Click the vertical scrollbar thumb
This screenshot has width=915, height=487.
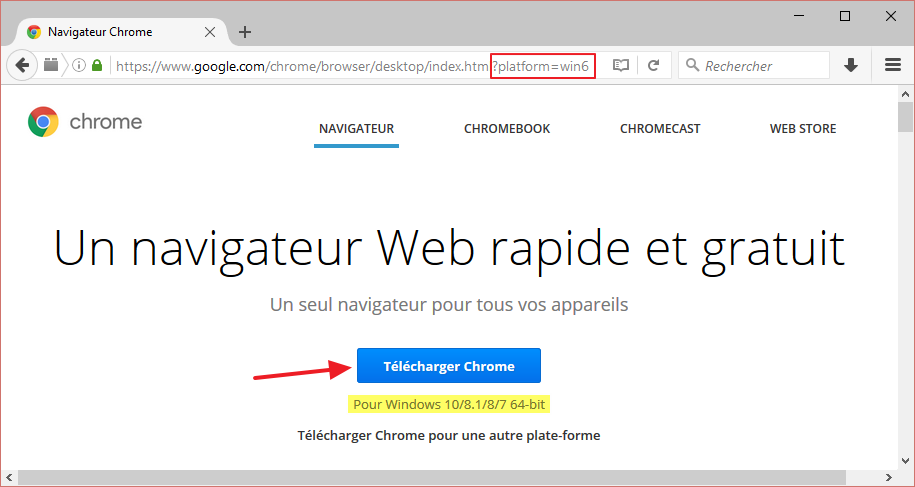(x=905, y=118)
